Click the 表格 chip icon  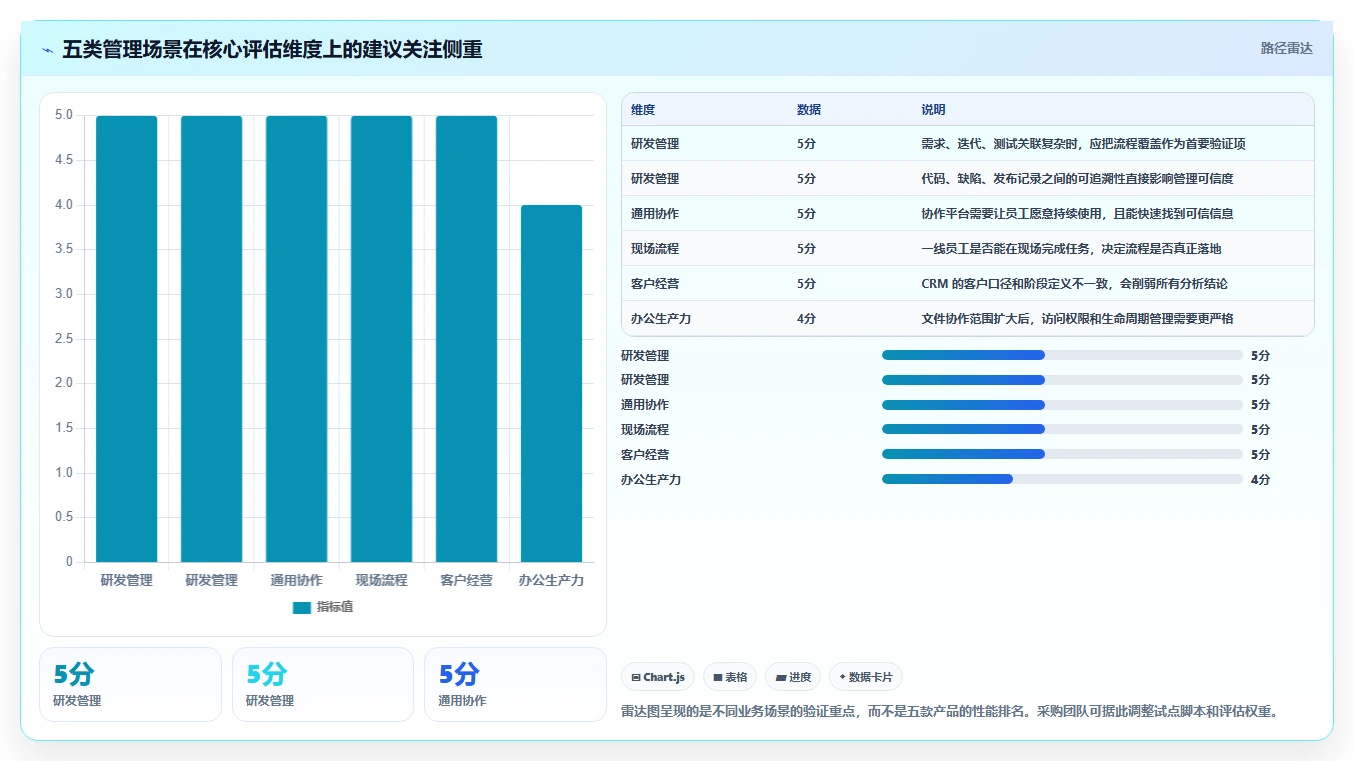coord(718,677)
